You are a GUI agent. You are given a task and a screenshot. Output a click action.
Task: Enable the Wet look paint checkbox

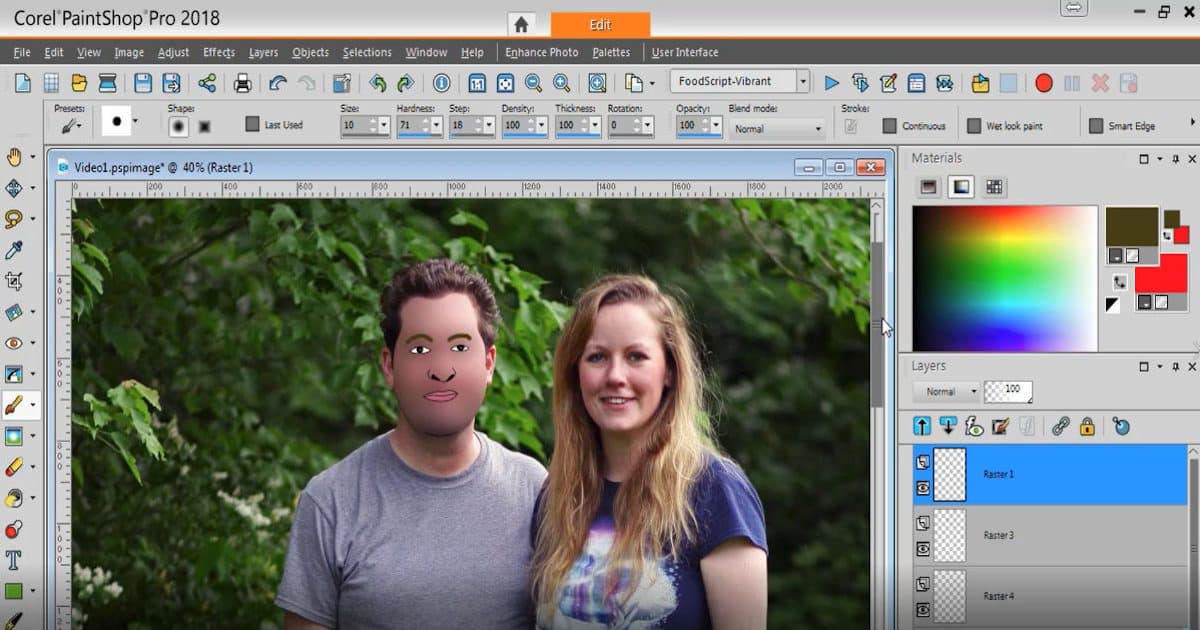pos(974,126)
